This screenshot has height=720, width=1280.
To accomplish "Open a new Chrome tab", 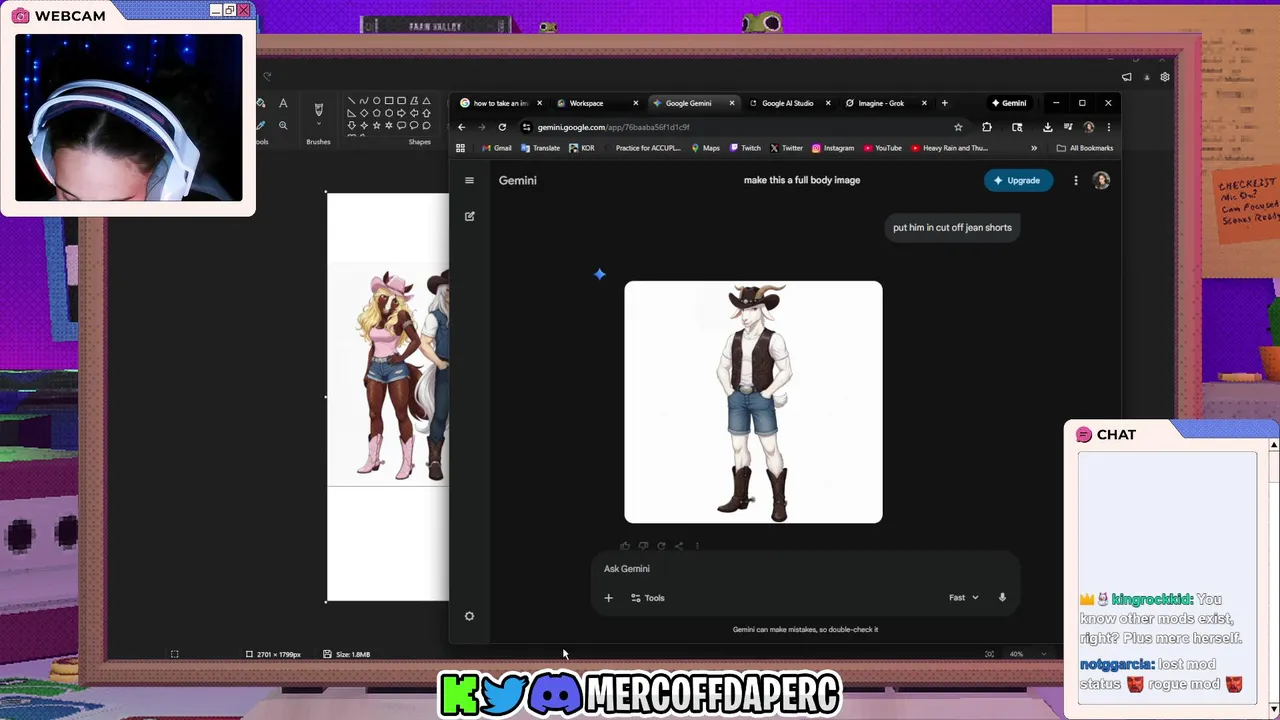I will click(944, 103).
